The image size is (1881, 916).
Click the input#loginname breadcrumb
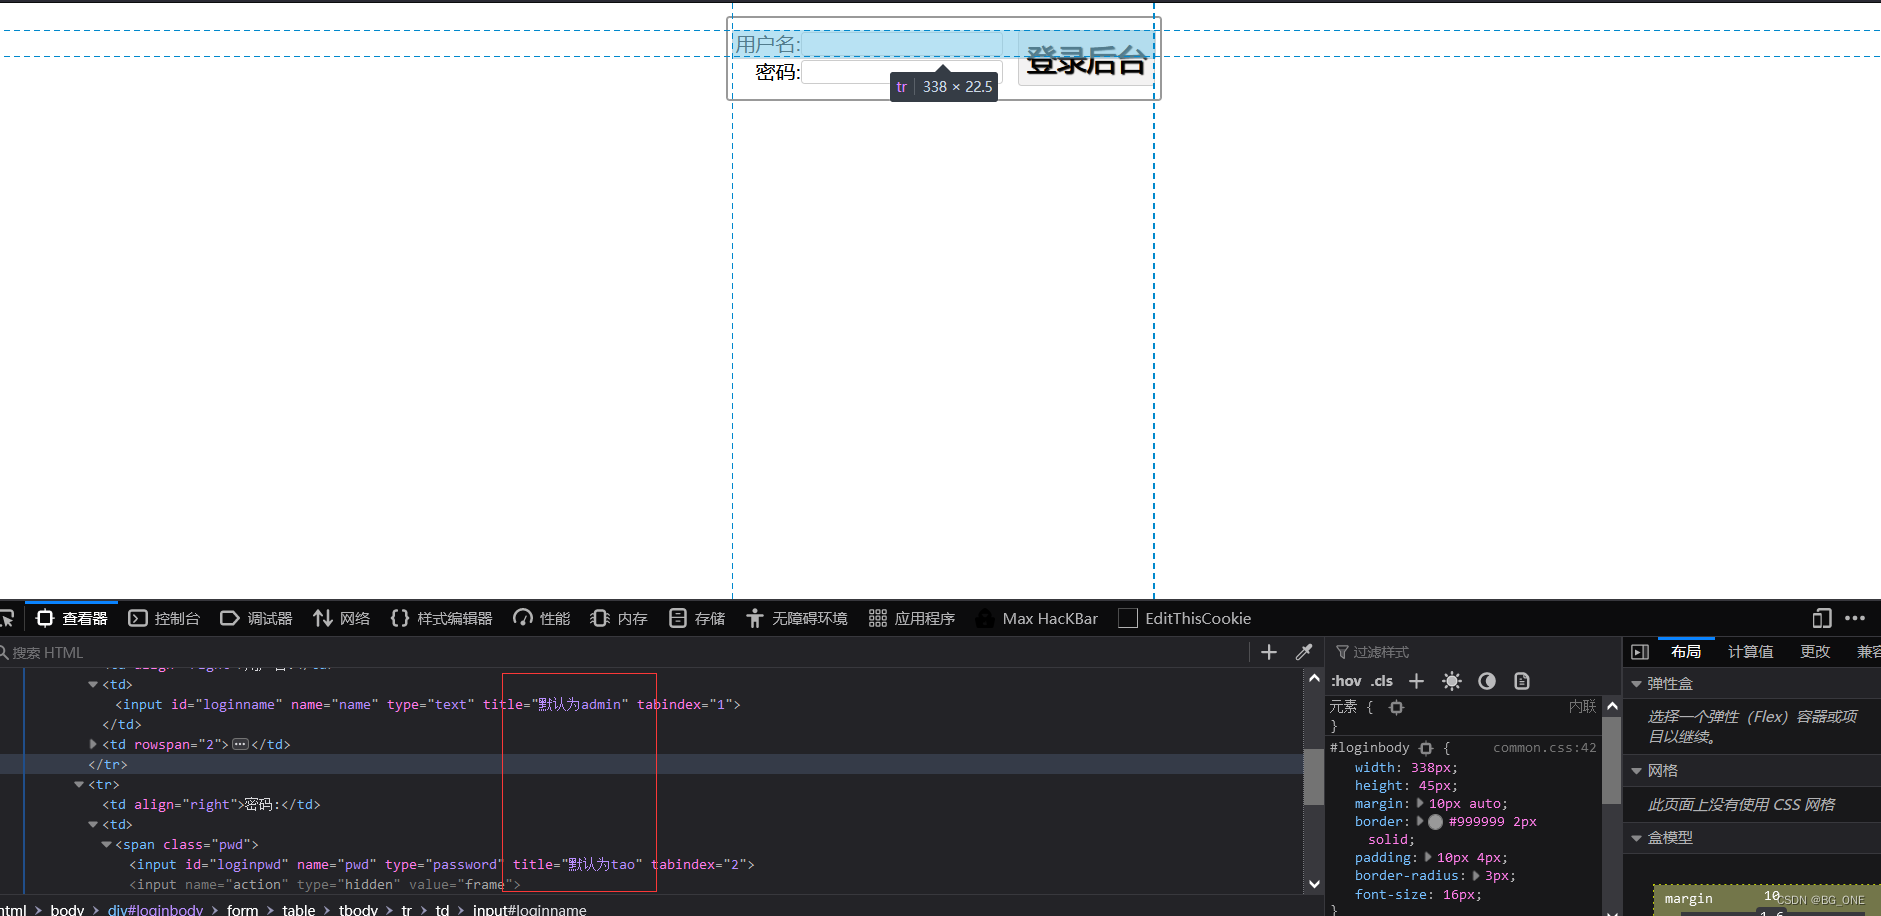[x=529, y=909]
